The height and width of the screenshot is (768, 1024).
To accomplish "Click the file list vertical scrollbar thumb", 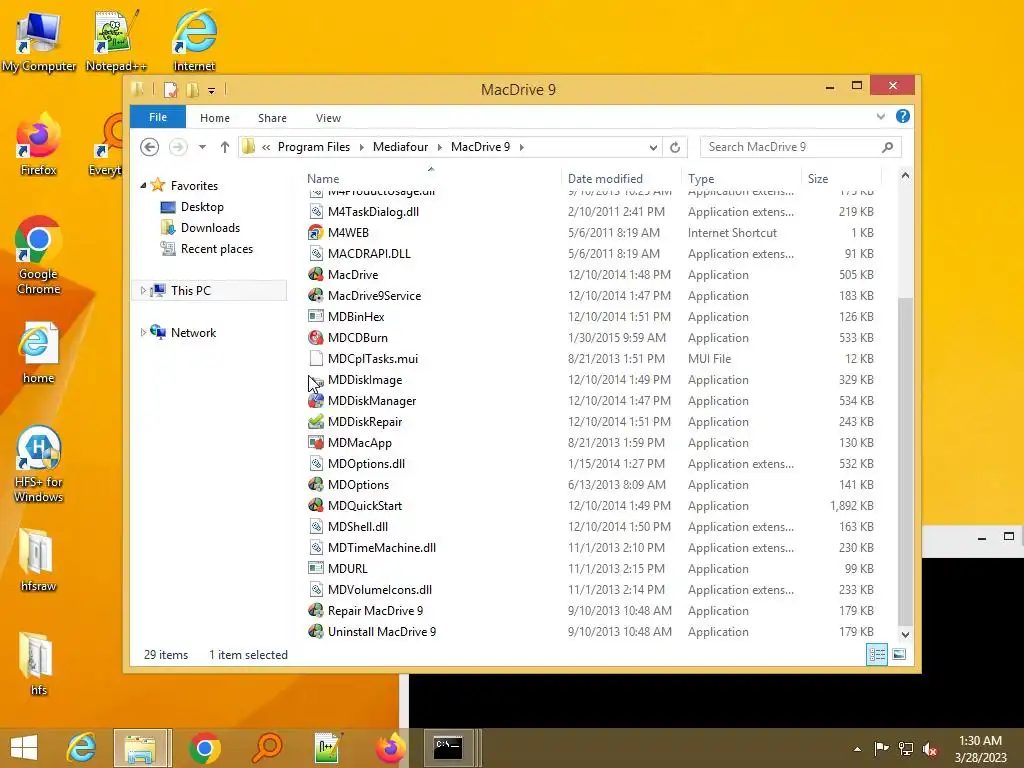I will 905,462.
